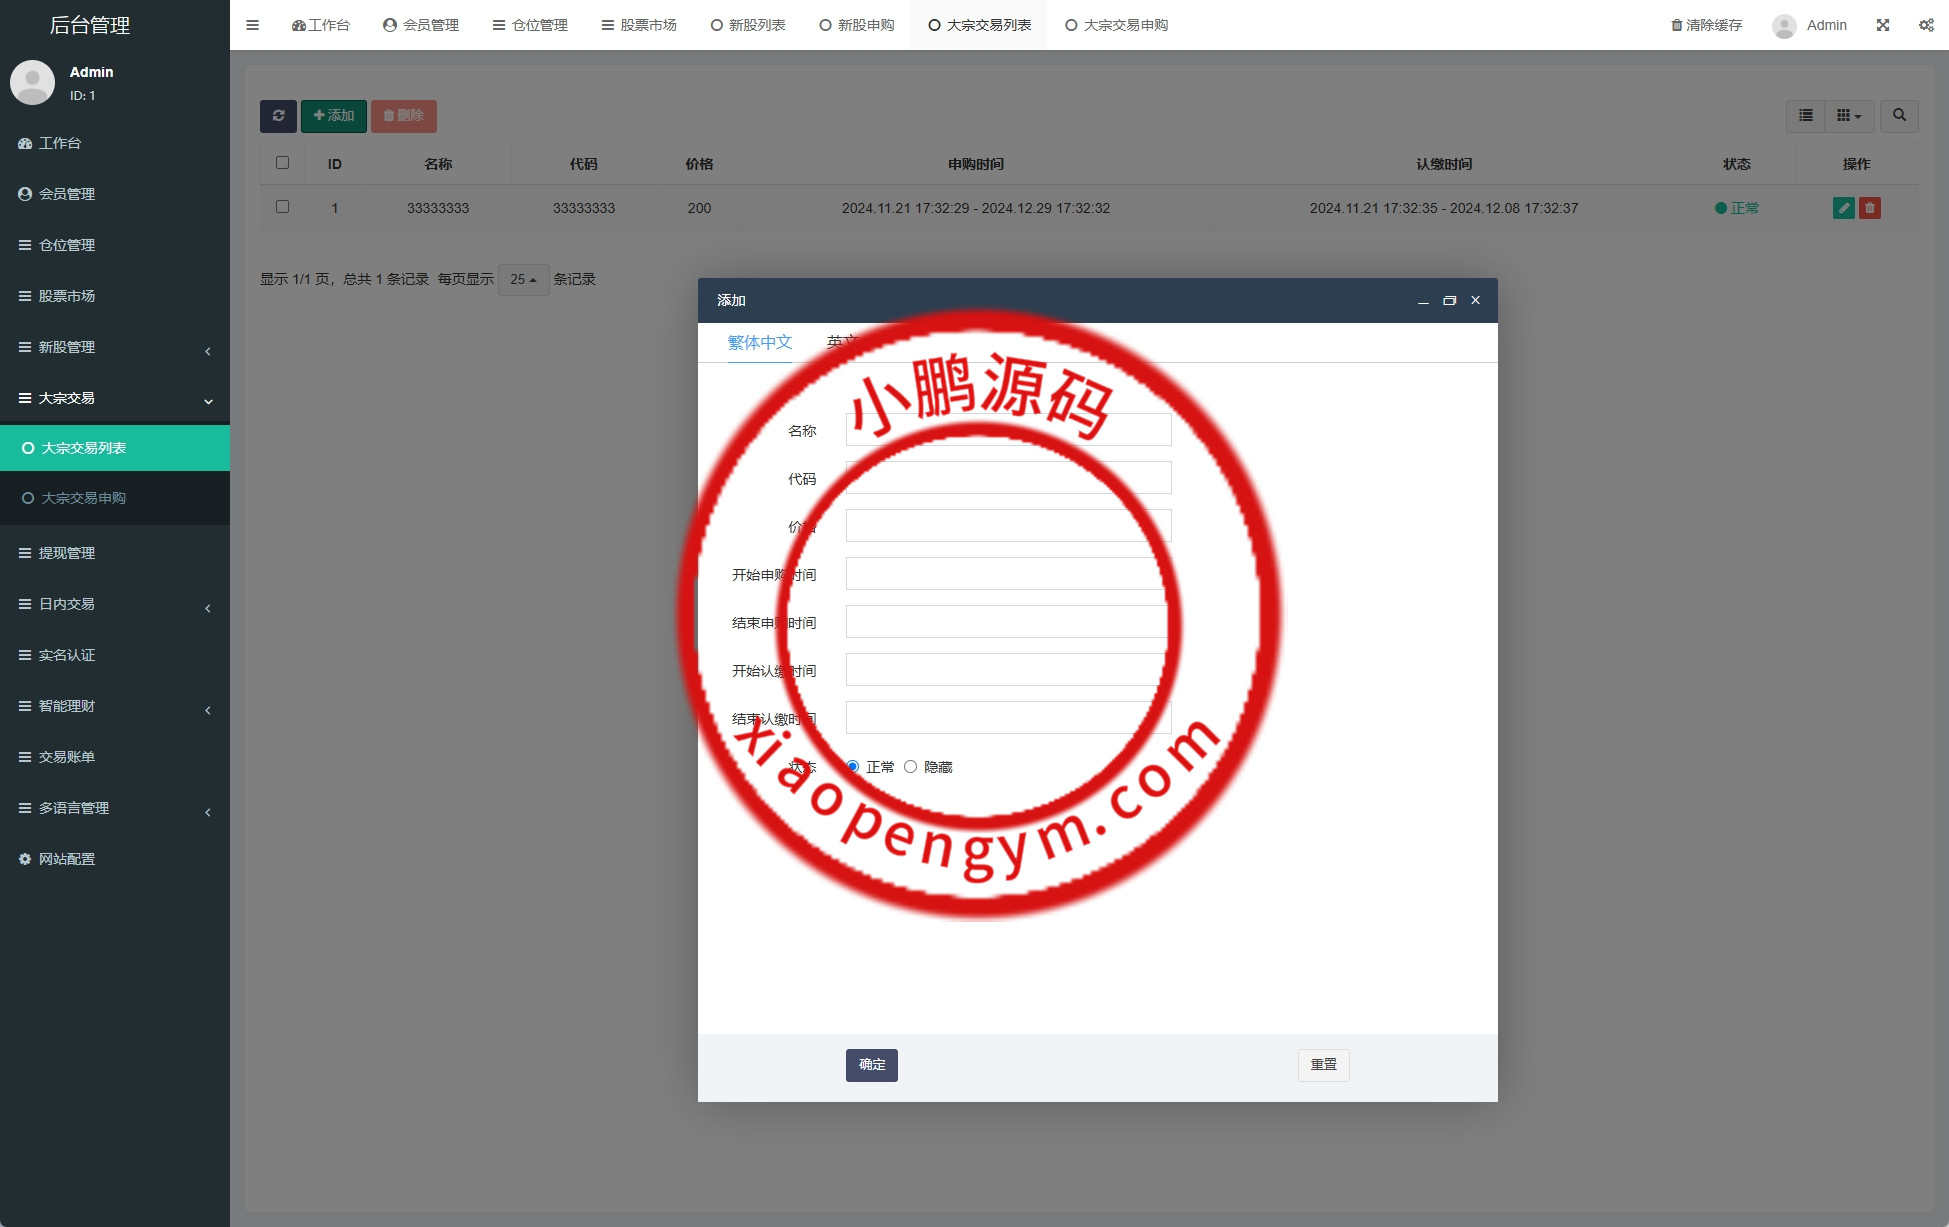Click the fullscreen expand icon in header
Image resolution: width=1949 pixels, height=1227 pixels.
click(x=1882, y=25)
